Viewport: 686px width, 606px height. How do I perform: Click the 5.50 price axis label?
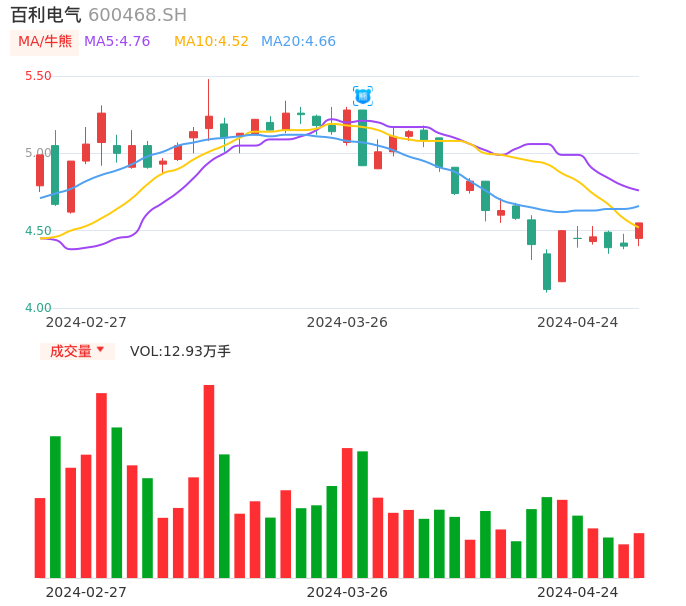point(37,76)
